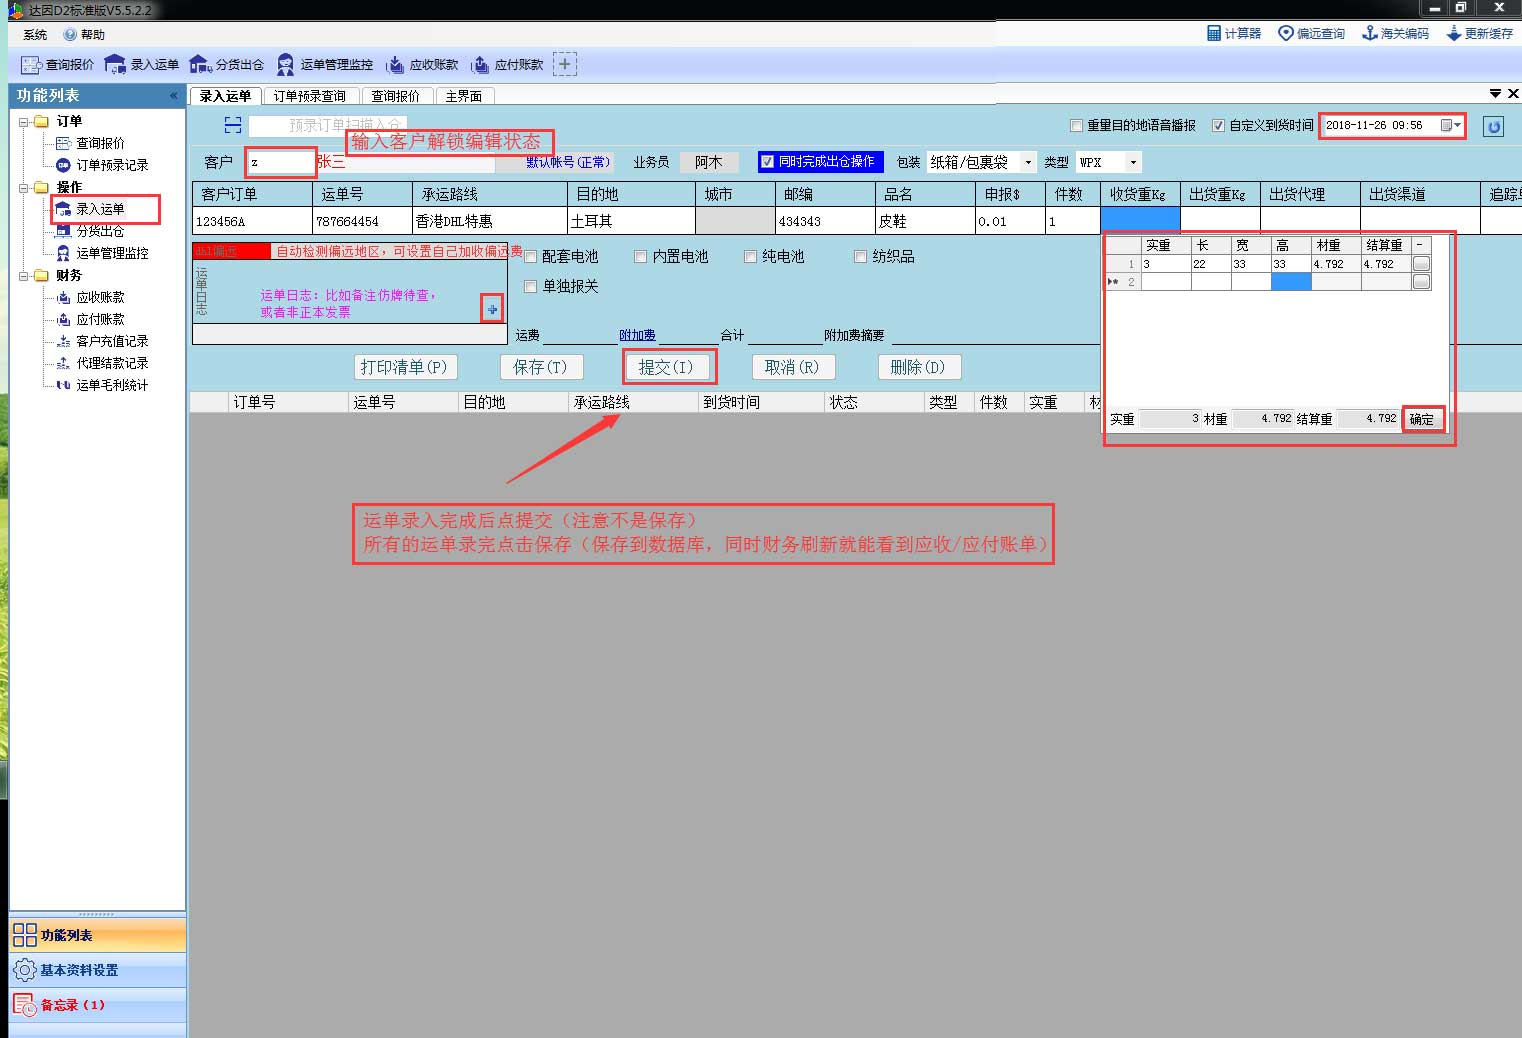Open the 包装 纸箱/包裹袋 dropdown

[x=1028, y=162]
